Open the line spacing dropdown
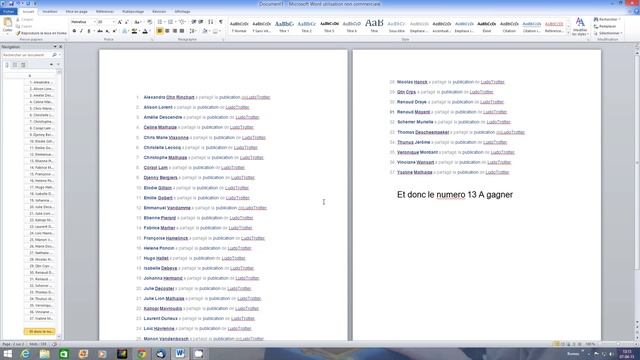 [x=193, y=31]
